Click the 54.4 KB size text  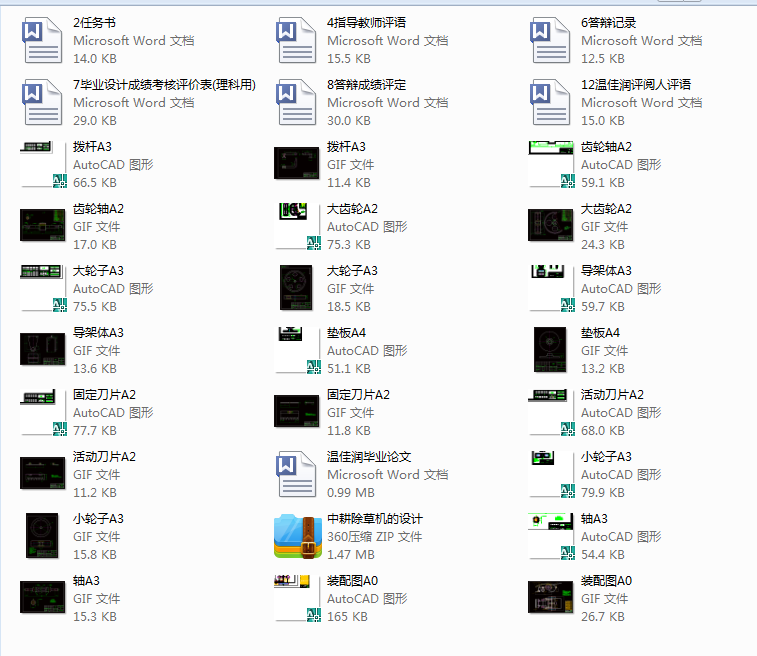(603, 555)
